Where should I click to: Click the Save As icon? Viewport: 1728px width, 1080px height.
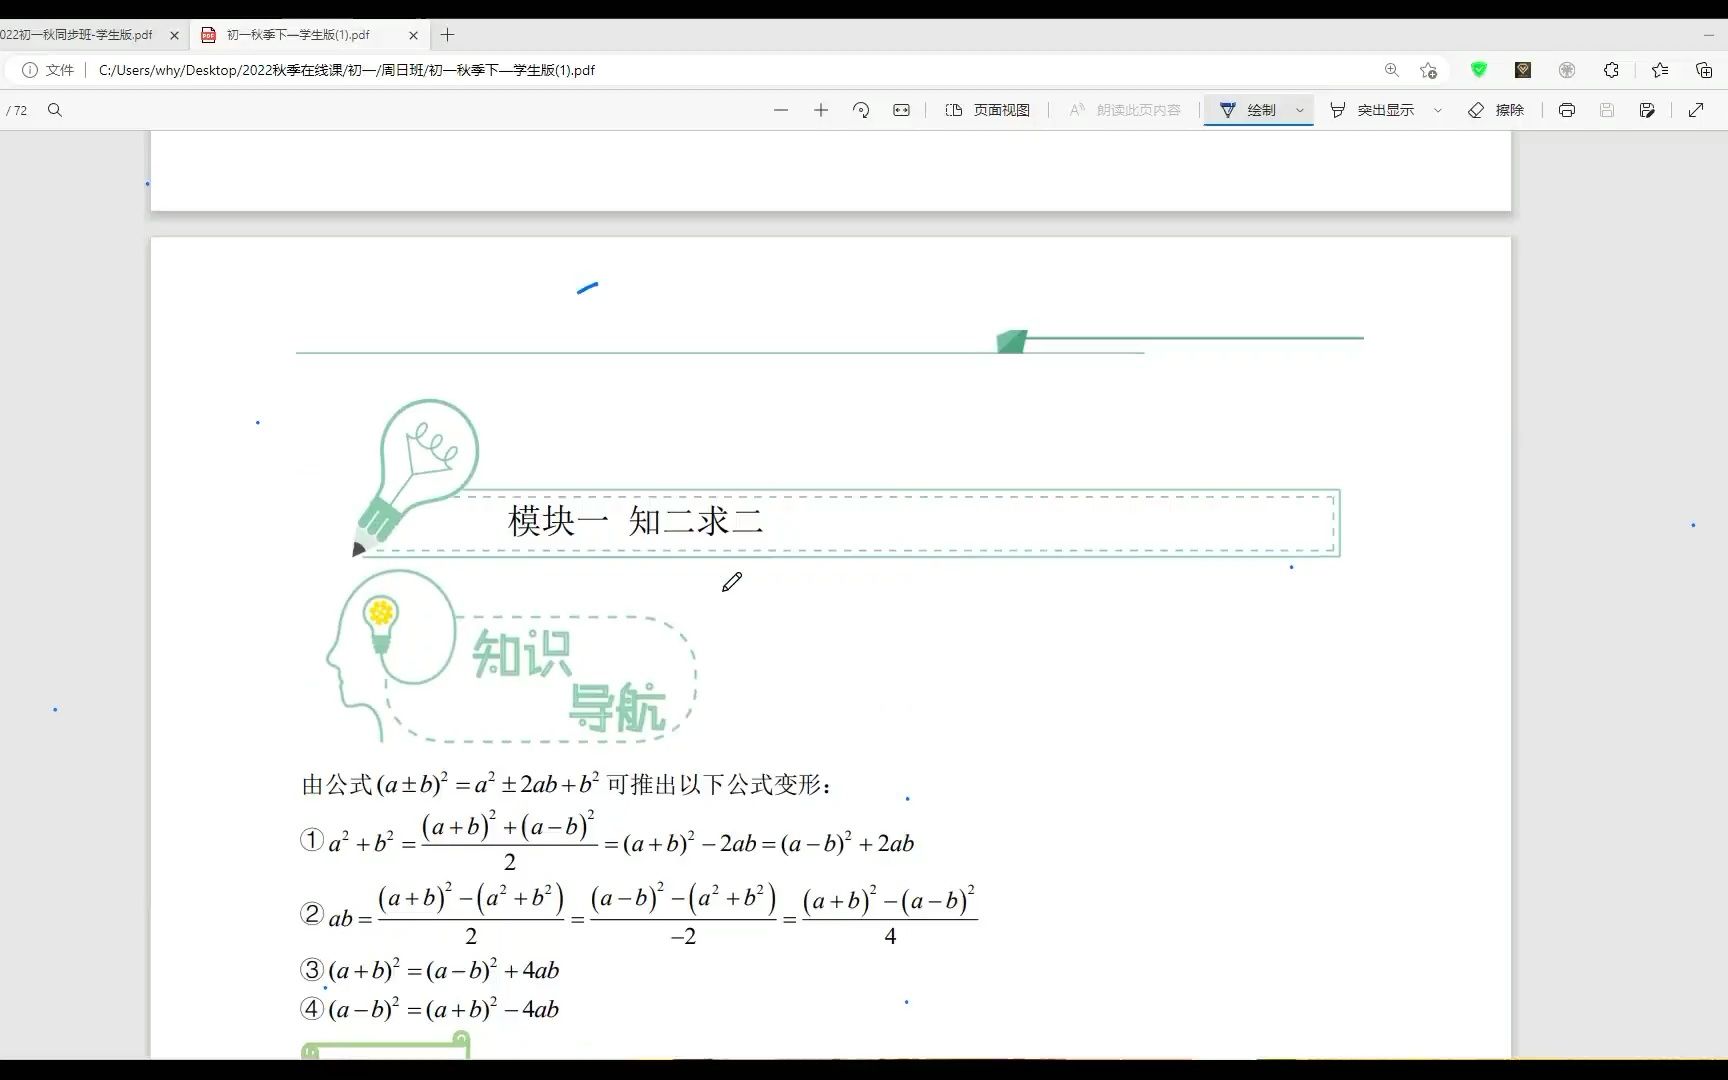(x=1647, y=110)
